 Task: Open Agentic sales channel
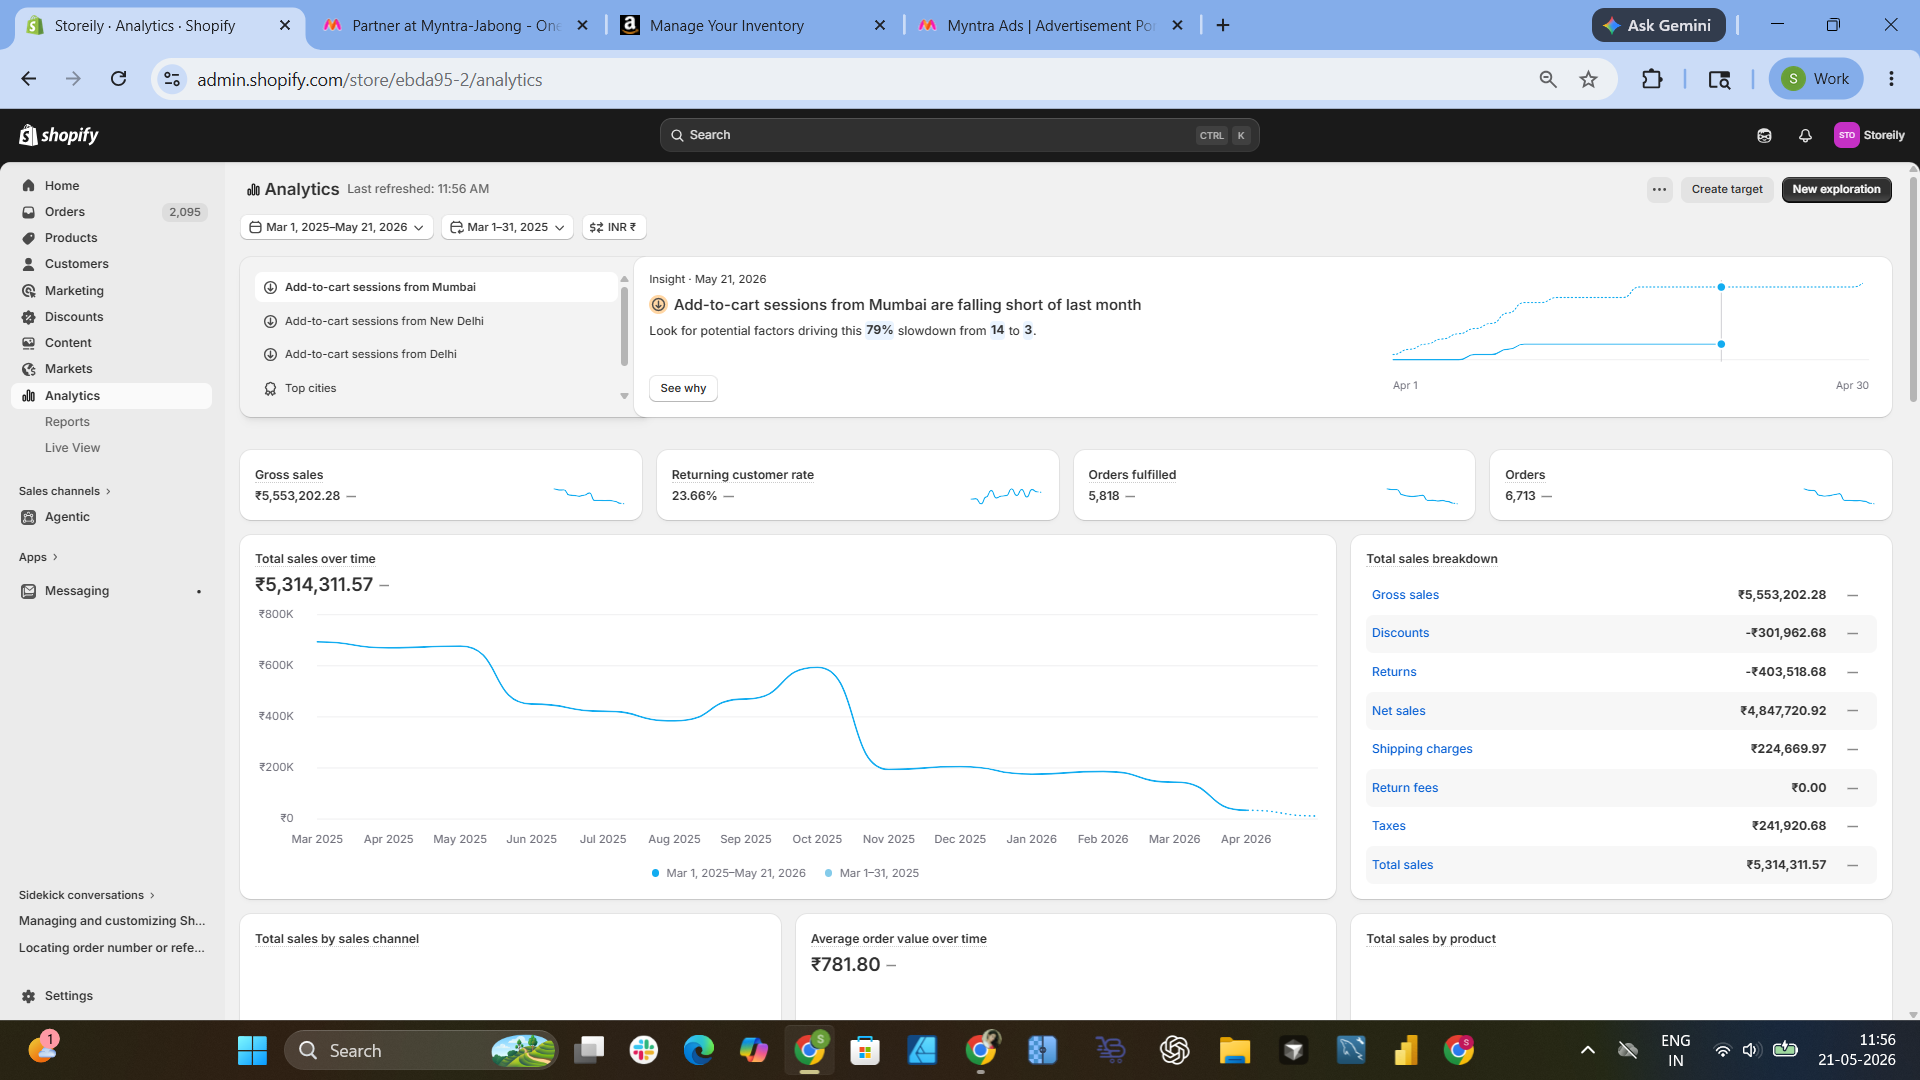[x=67, y=517]
